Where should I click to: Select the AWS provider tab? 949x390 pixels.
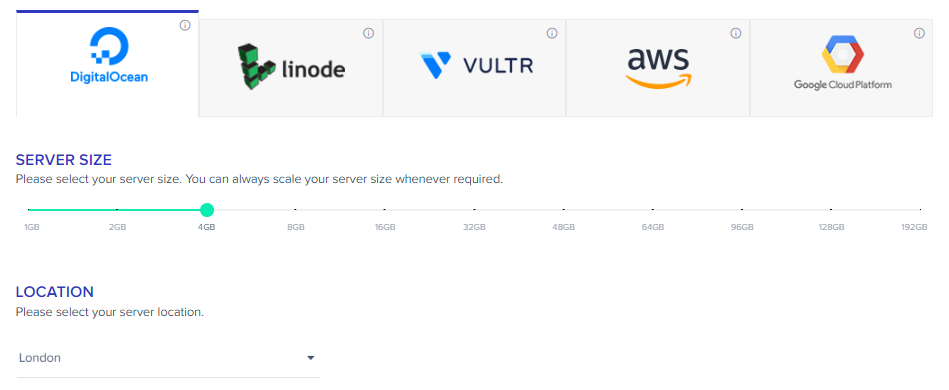point(658,68)
